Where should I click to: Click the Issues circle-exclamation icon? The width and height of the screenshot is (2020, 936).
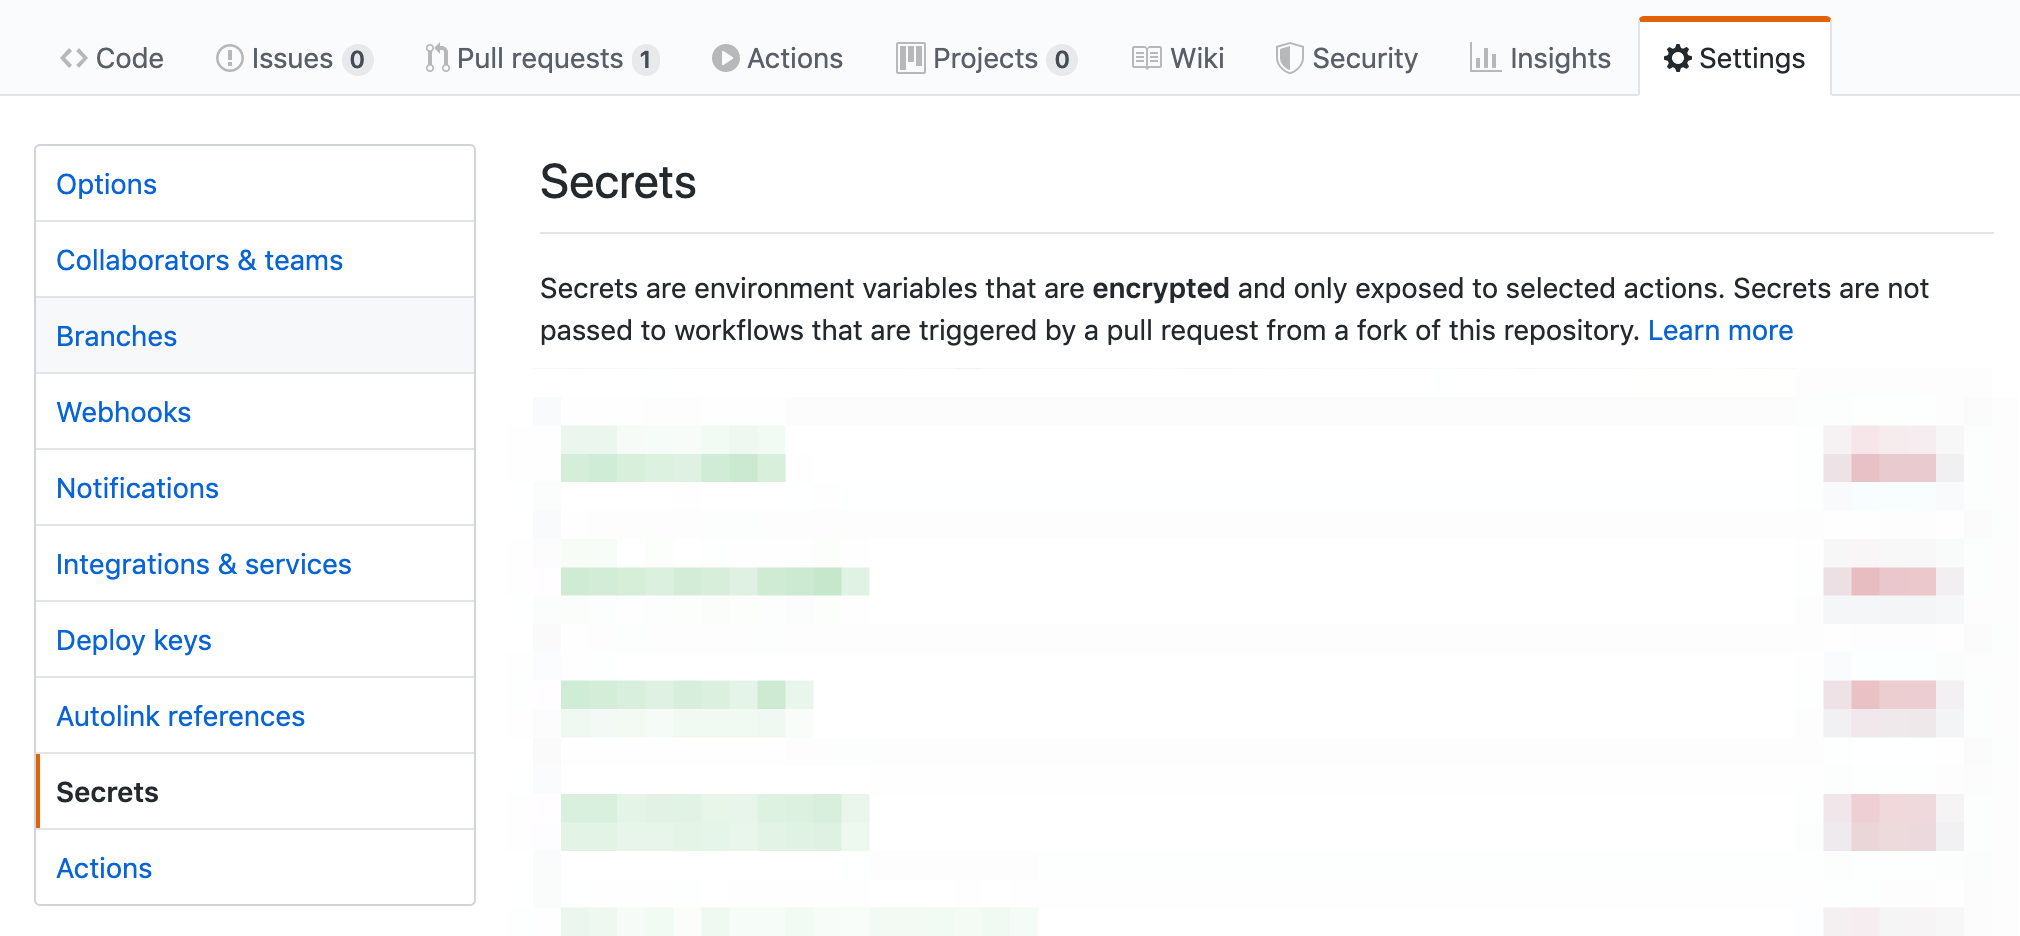229,58
